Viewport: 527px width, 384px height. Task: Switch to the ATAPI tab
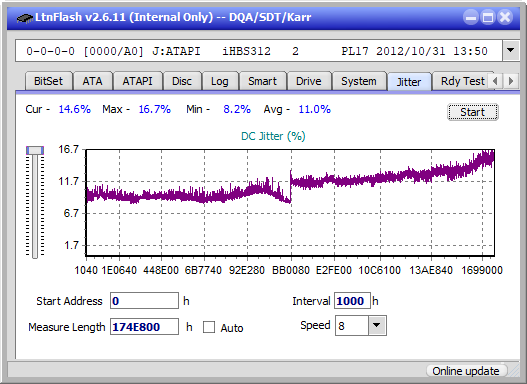(137, 81)
